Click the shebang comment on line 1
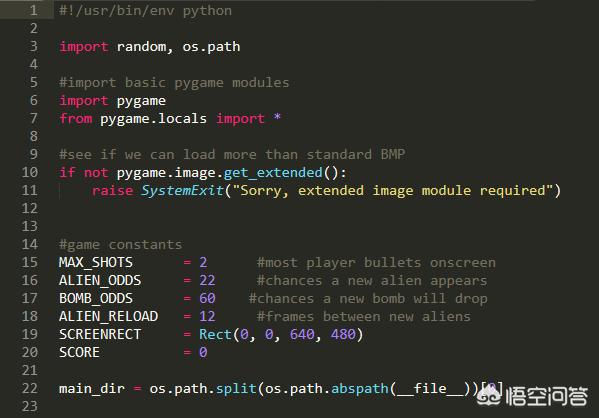 point(145,11)
